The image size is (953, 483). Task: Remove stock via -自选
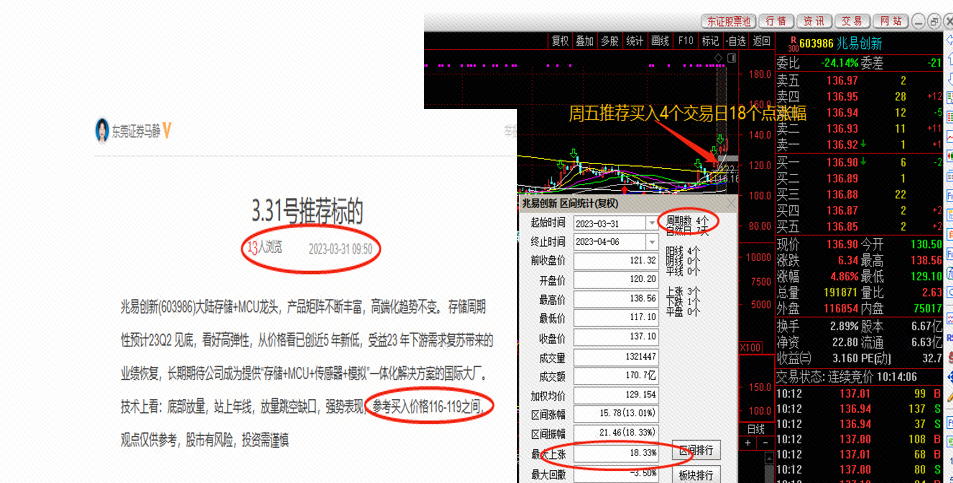pyautogui.click(x=735, y=41)
